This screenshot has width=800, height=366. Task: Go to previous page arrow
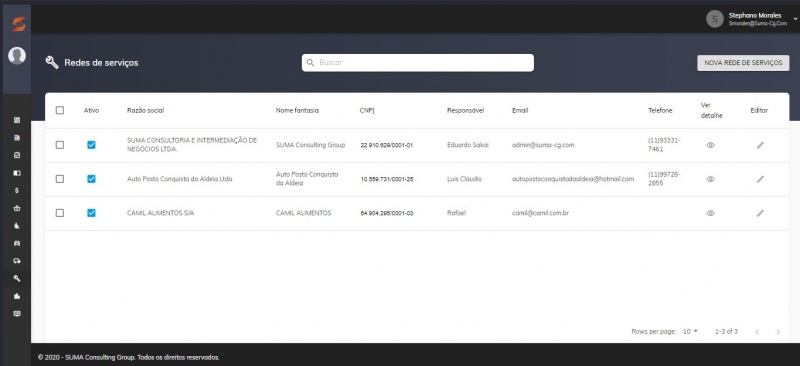click(x=757, y=332)
